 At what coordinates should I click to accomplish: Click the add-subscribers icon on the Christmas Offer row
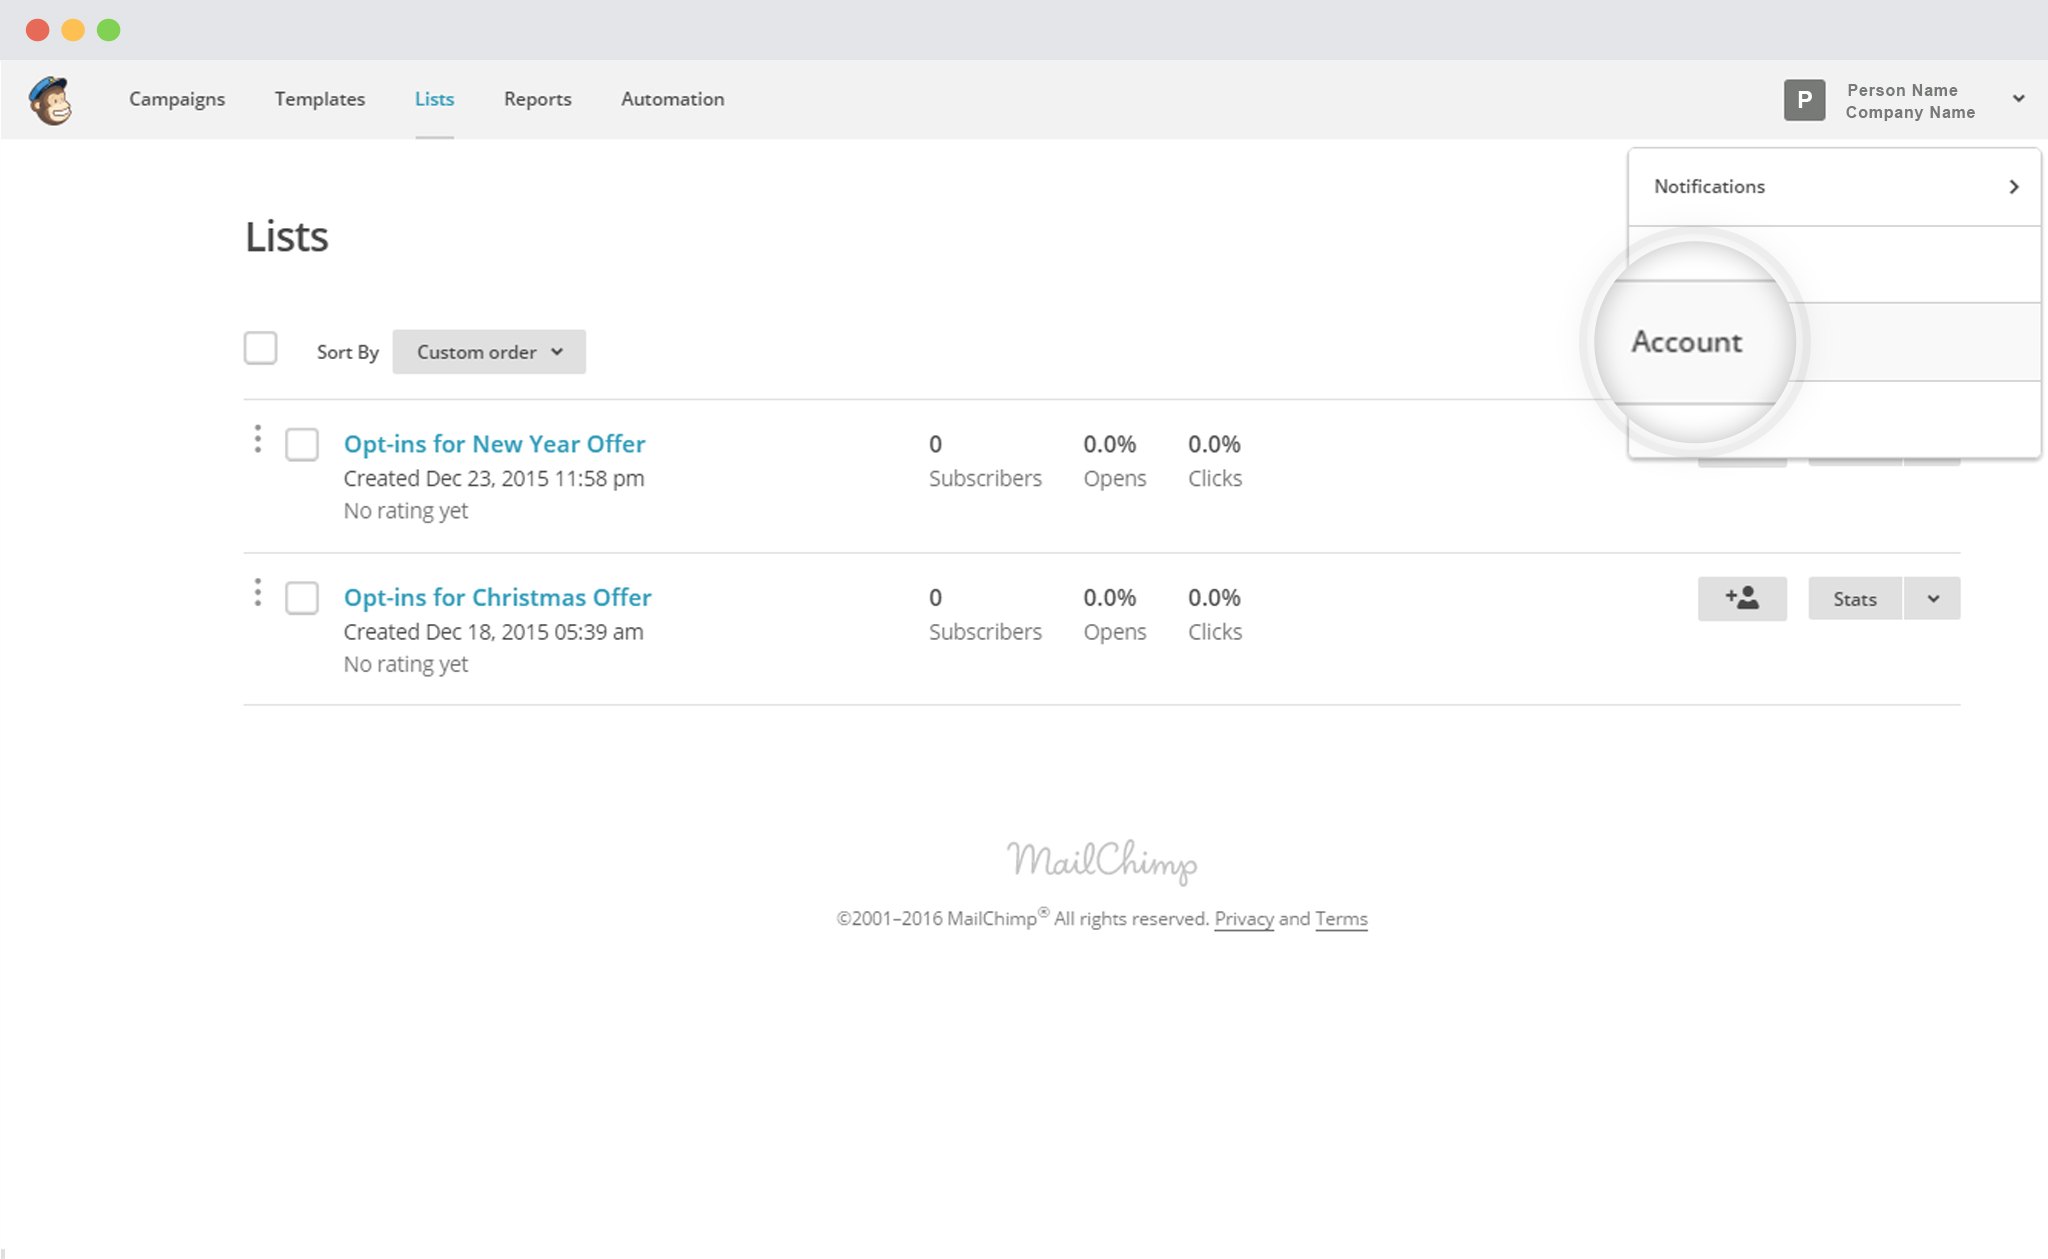(x=1742, y=598)
